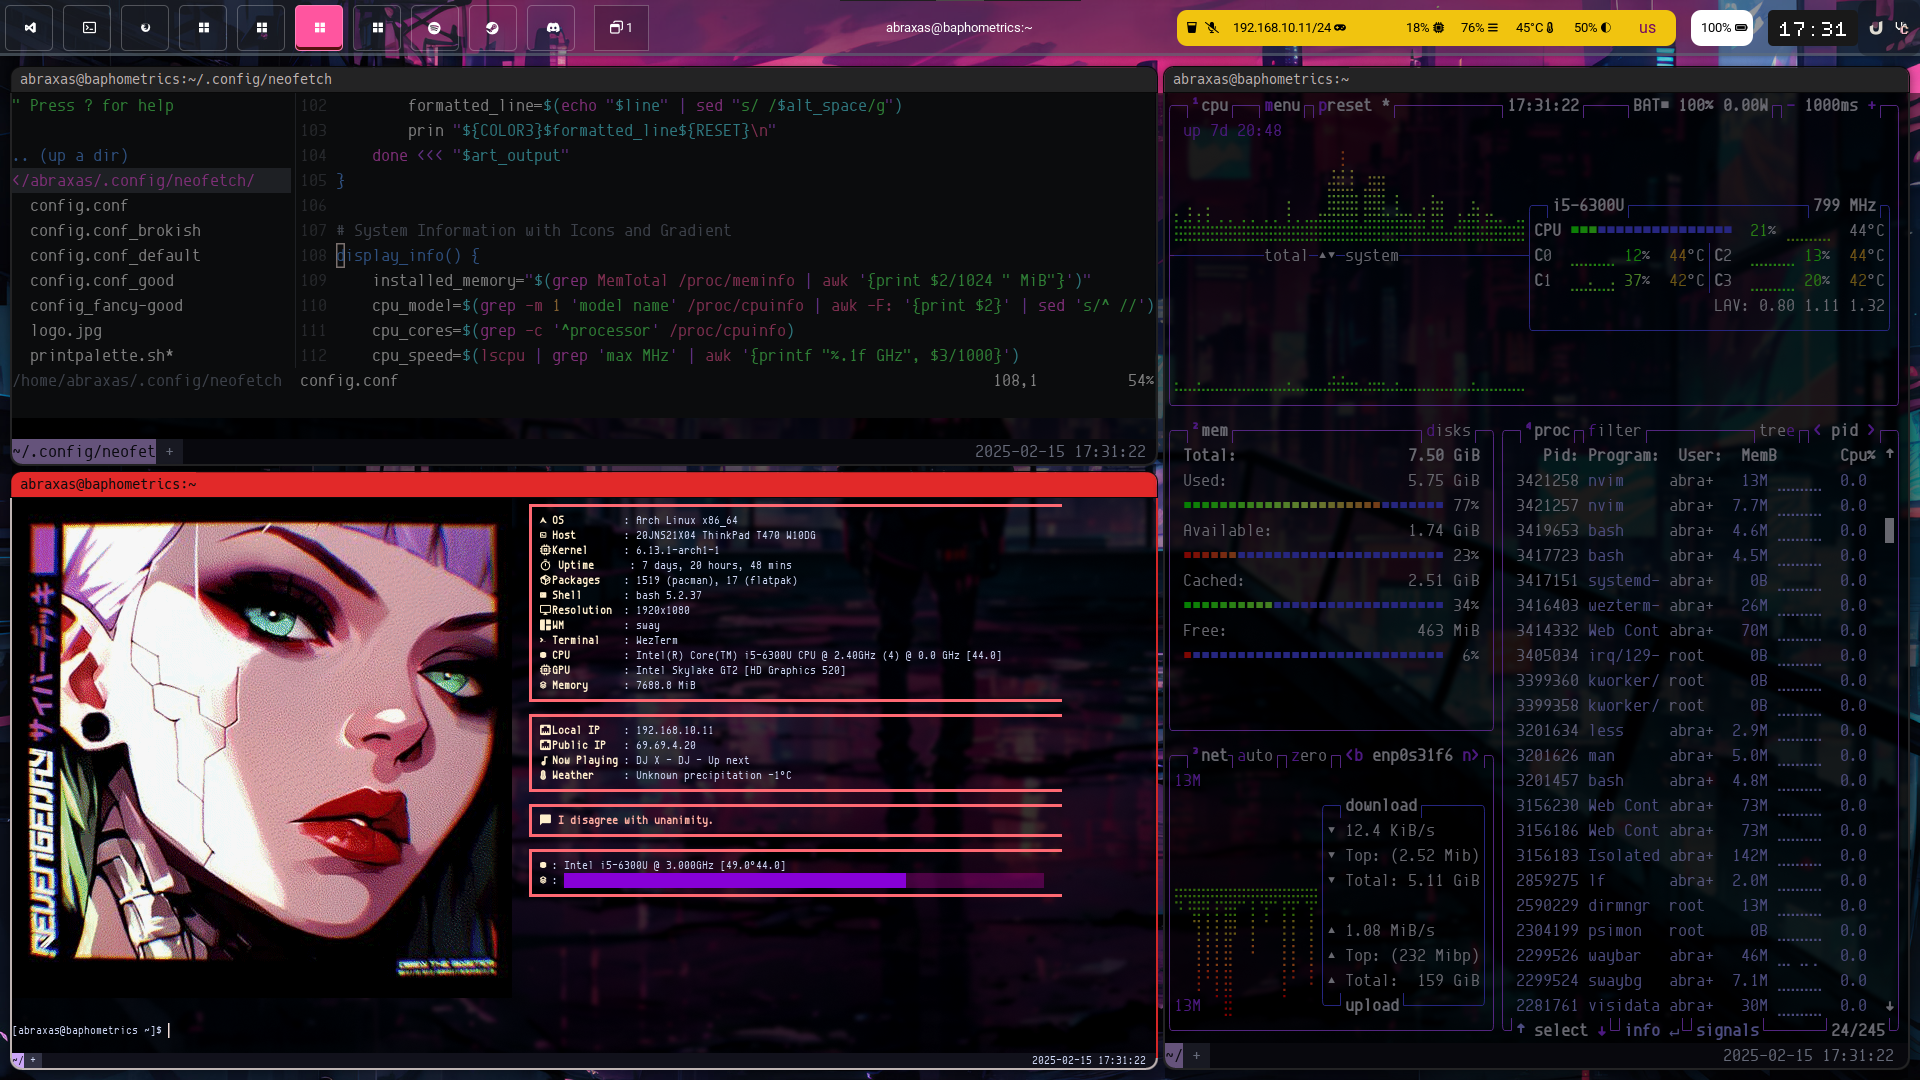
Task: Select the ~/ tab in the btop terminal
Action: (1174, 1055)
